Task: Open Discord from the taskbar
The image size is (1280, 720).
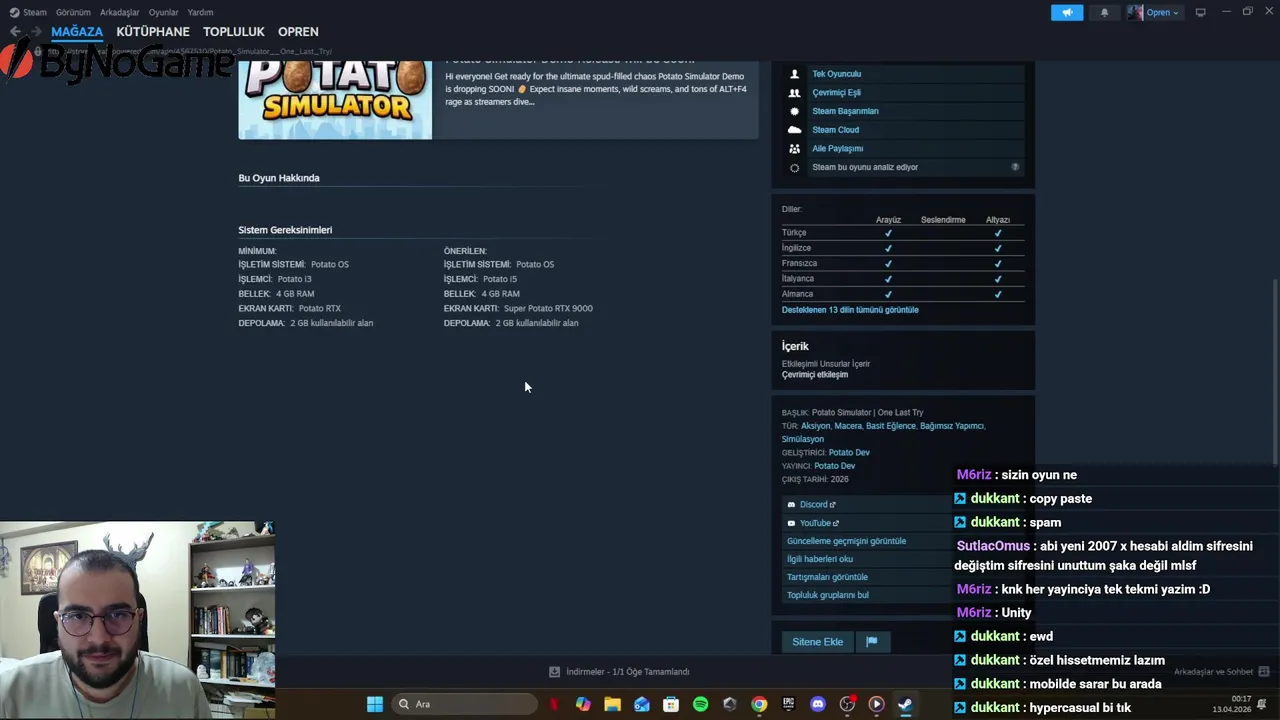Action: [818, 704]
